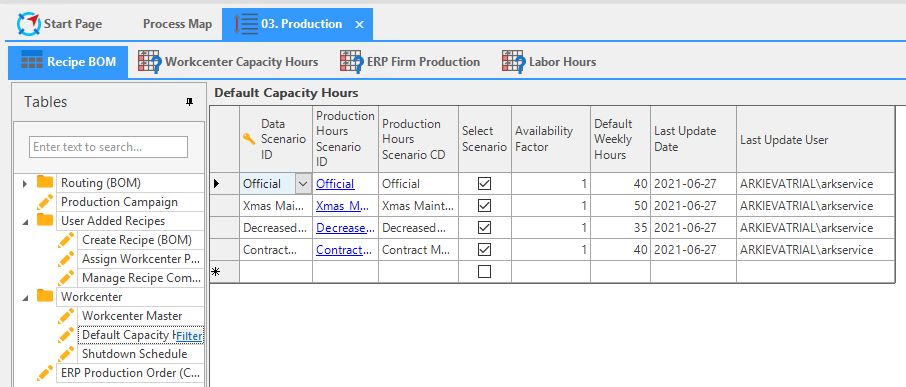Click the Labor Hours grid icon
The height and width of the screenshot is (387, 906).
pos(514,62)
